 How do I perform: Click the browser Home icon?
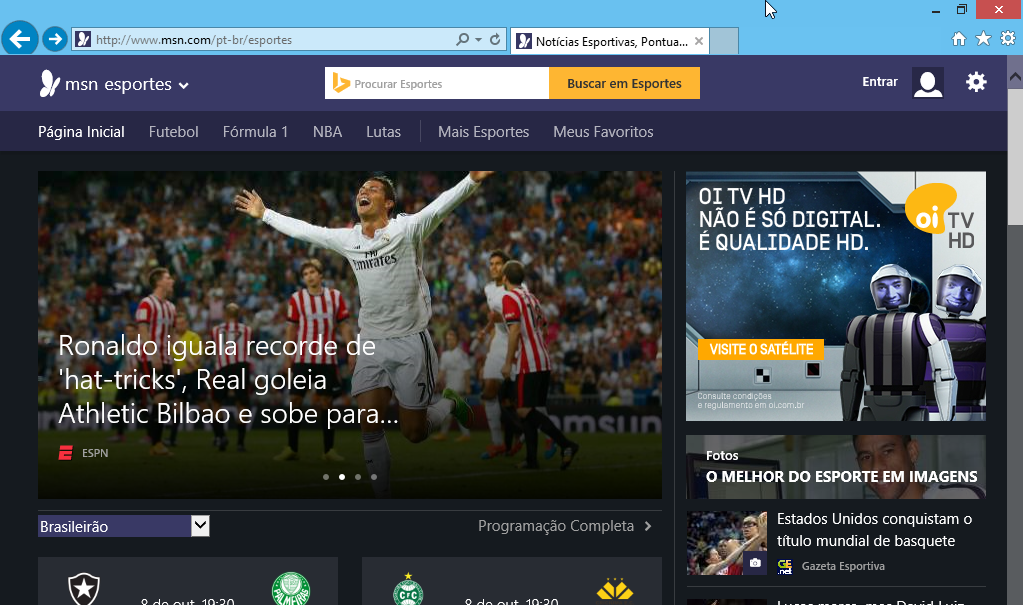click(958, 39)
